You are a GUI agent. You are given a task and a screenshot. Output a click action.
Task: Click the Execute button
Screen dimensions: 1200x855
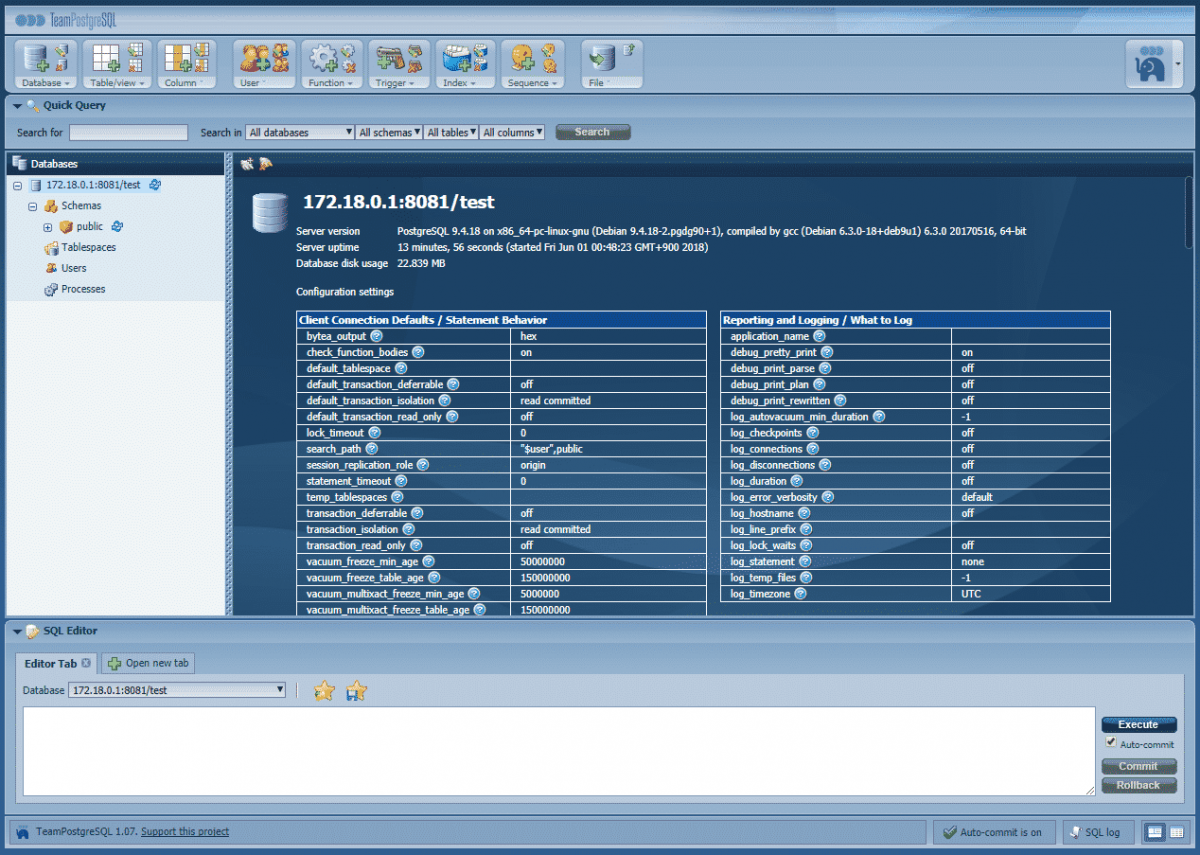coord(1139,725)
